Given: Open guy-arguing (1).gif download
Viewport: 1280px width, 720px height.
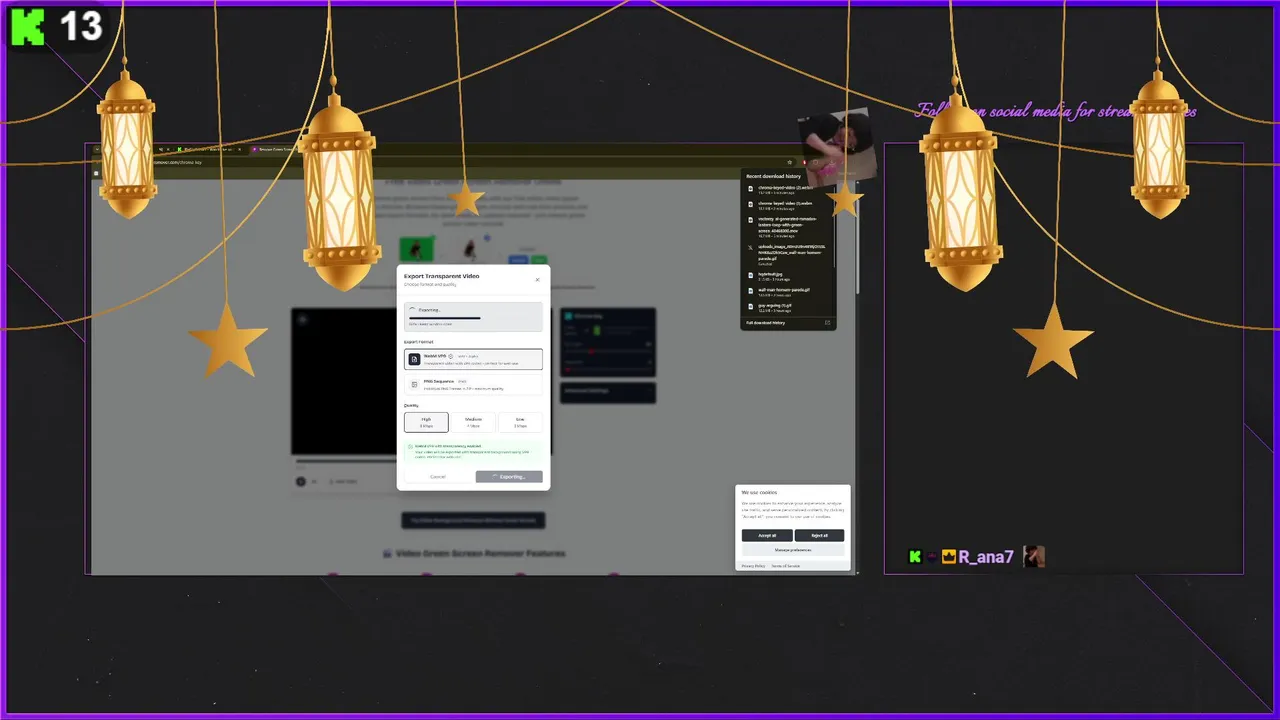Looking at the screenshot, I should coord(788,307).
